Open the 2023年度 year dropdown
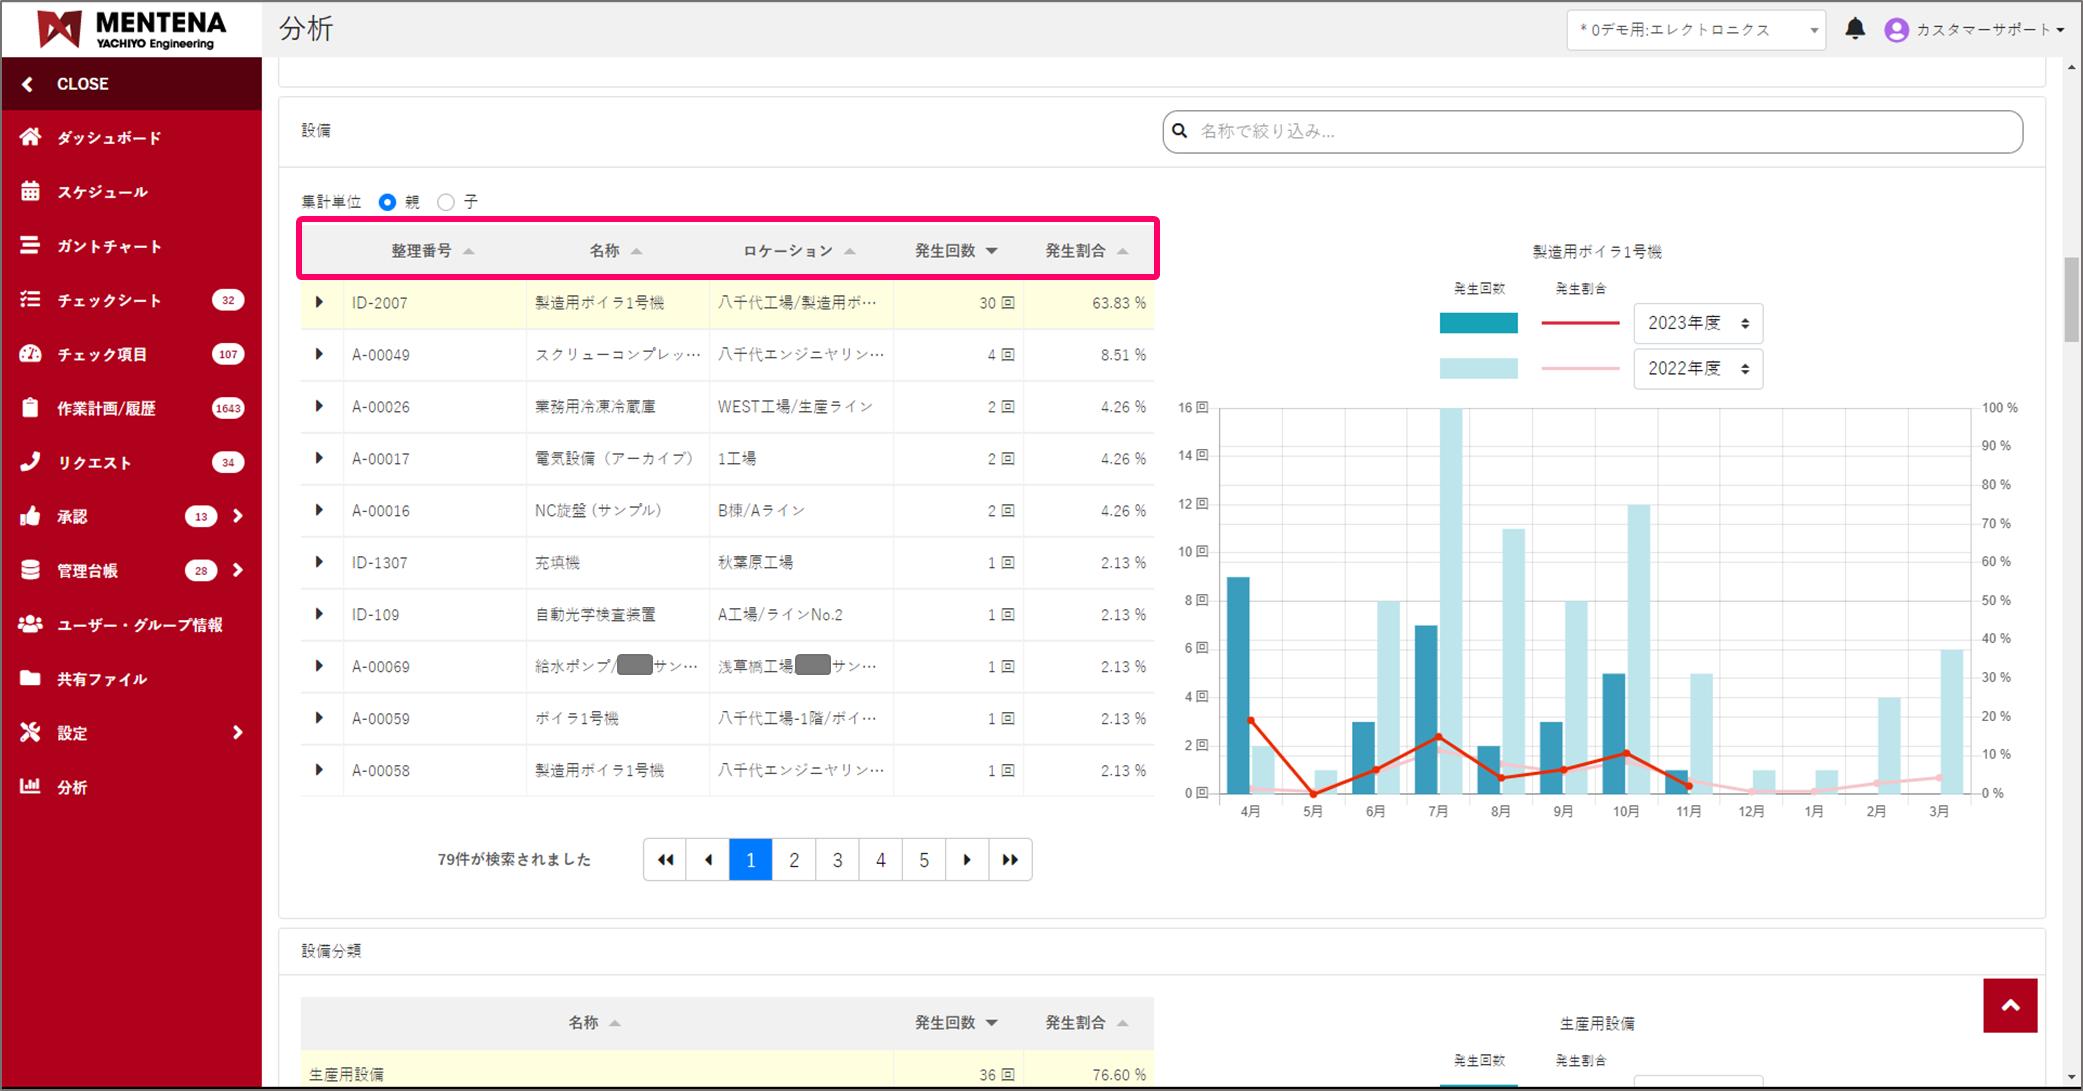This screenshot has height=1091, width=2083. point(1697,323)
